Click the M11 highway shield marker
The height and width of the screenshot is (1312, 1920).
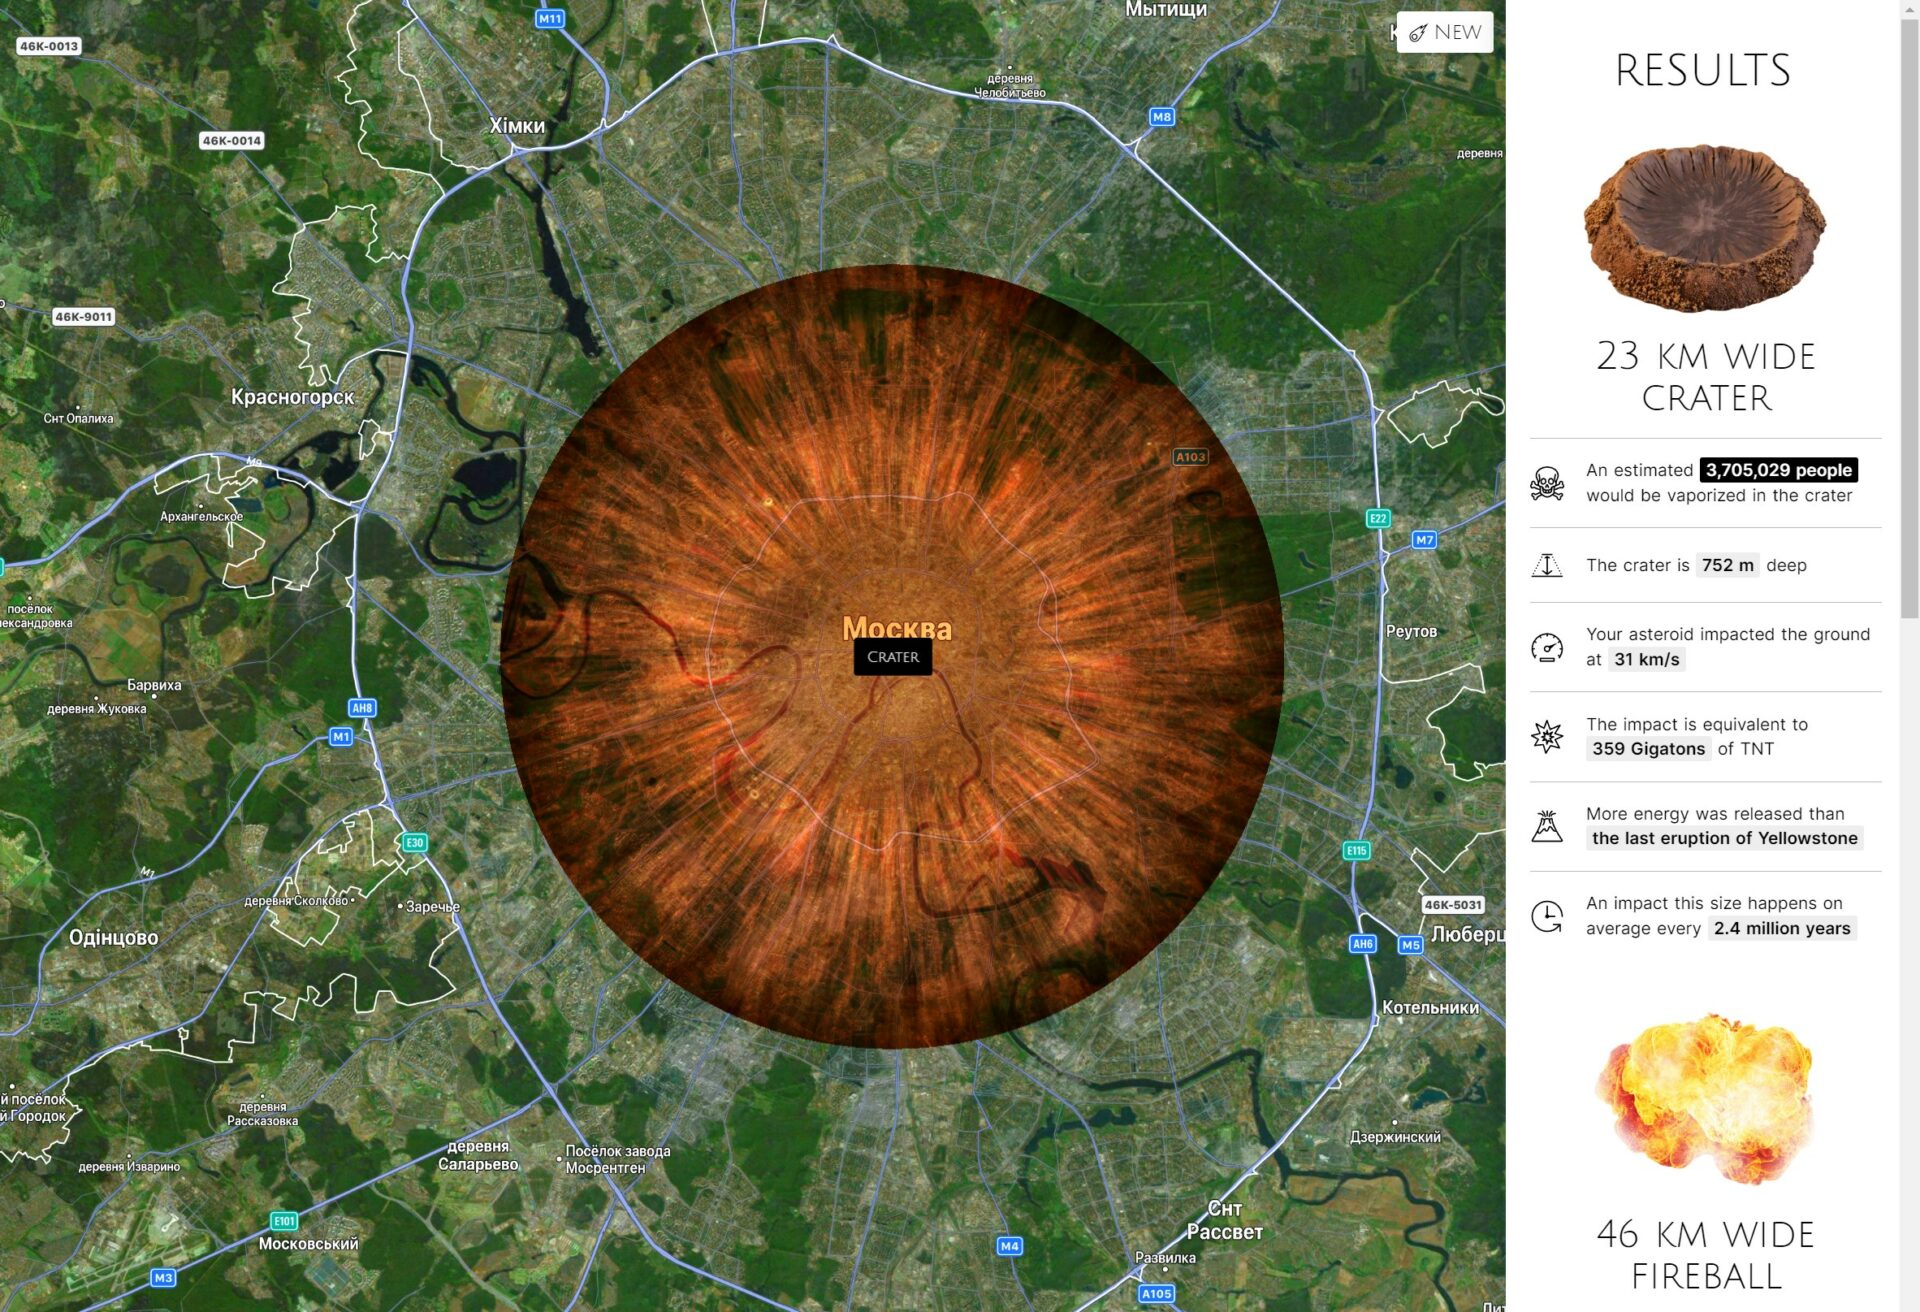550,18
